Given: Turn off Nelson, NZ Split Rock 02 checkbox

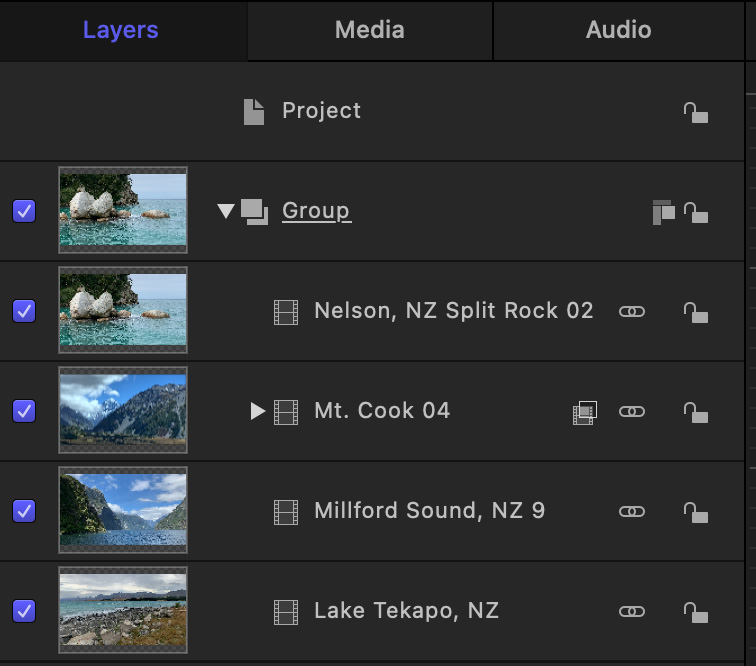Looking at the screenshot, I should (24, 311).
